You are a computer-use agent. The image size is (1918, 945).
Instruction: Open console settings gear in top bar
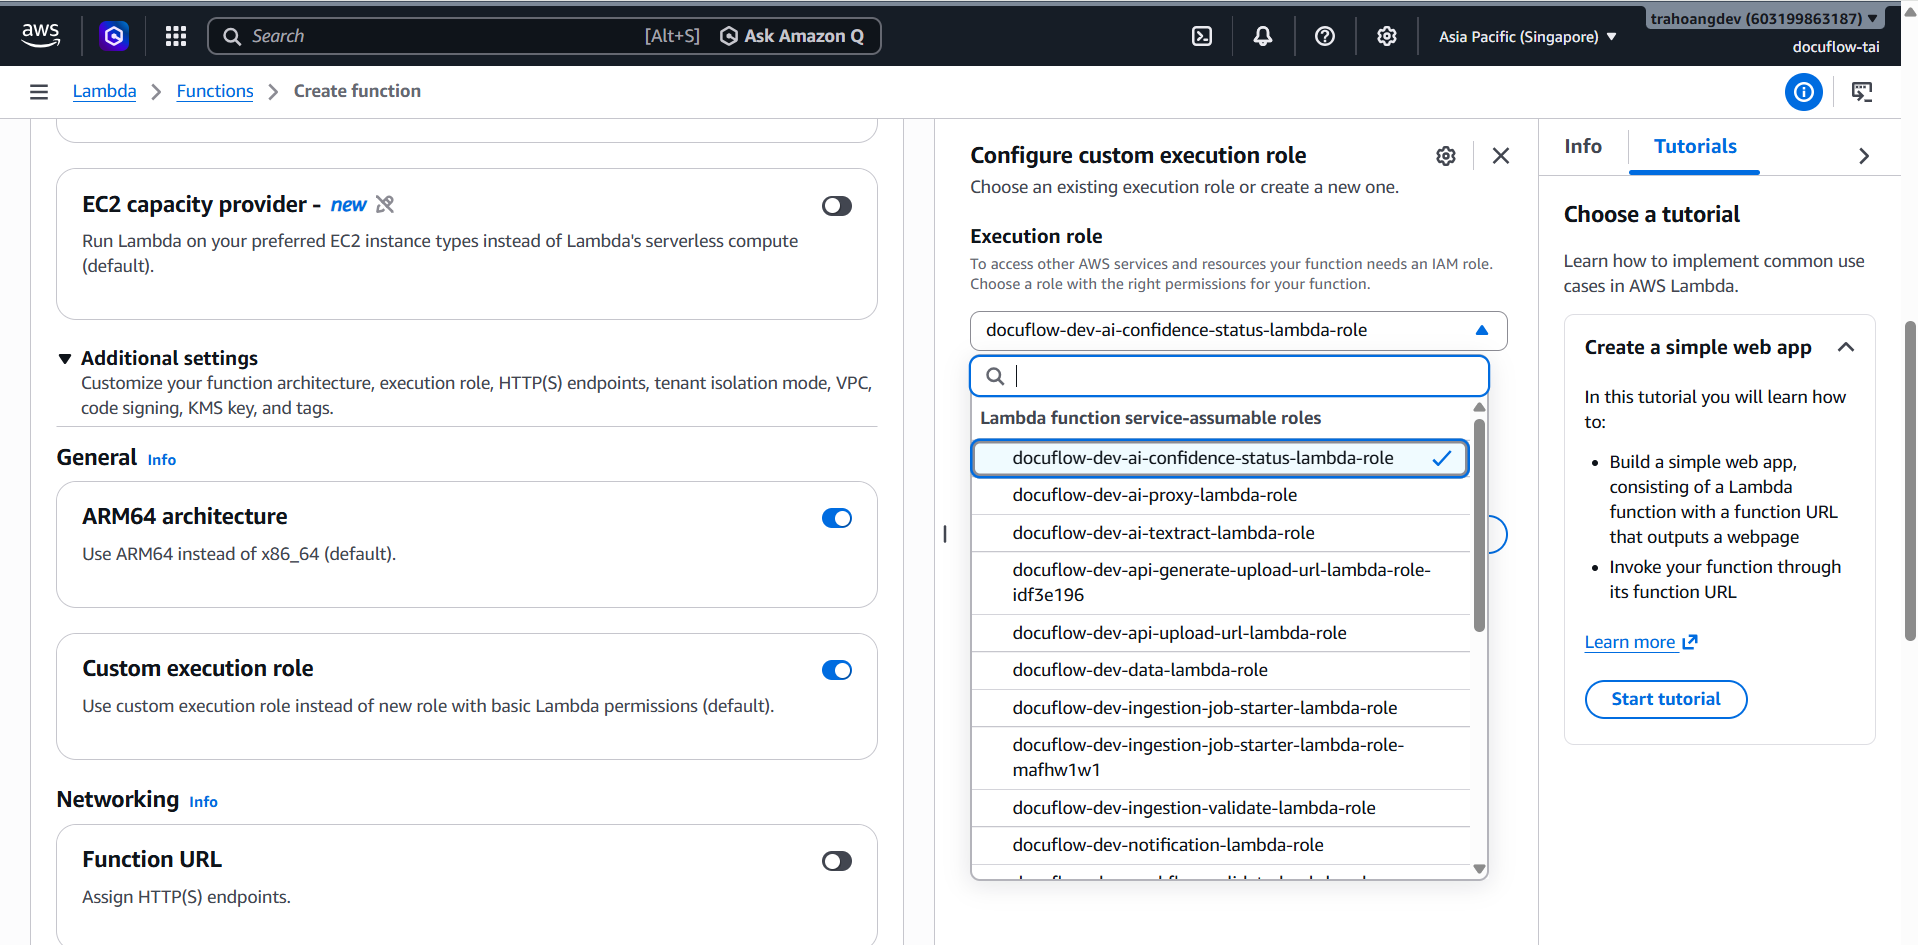coord(1387,36)
